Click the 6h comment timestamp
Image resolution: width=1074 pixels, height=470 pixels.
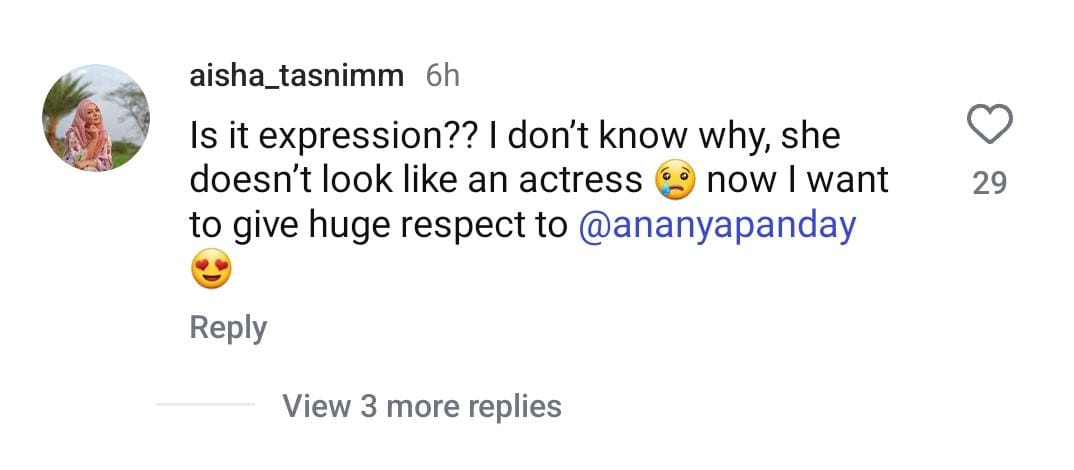pos(442,76)
